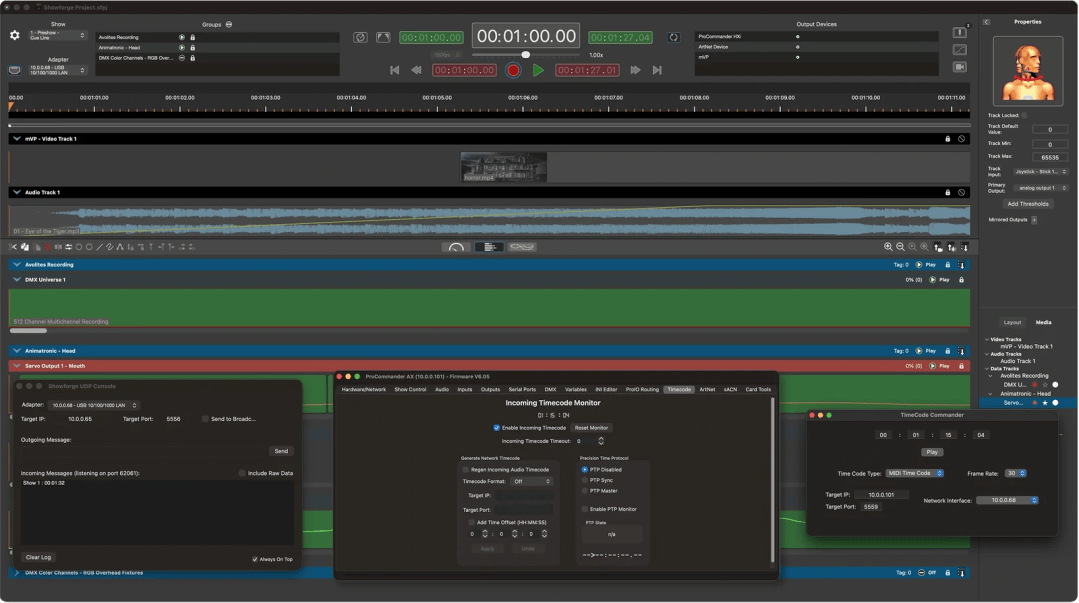Open the Primary Output dropdown
The image size is (1079, 603).
coord(1040,188)
